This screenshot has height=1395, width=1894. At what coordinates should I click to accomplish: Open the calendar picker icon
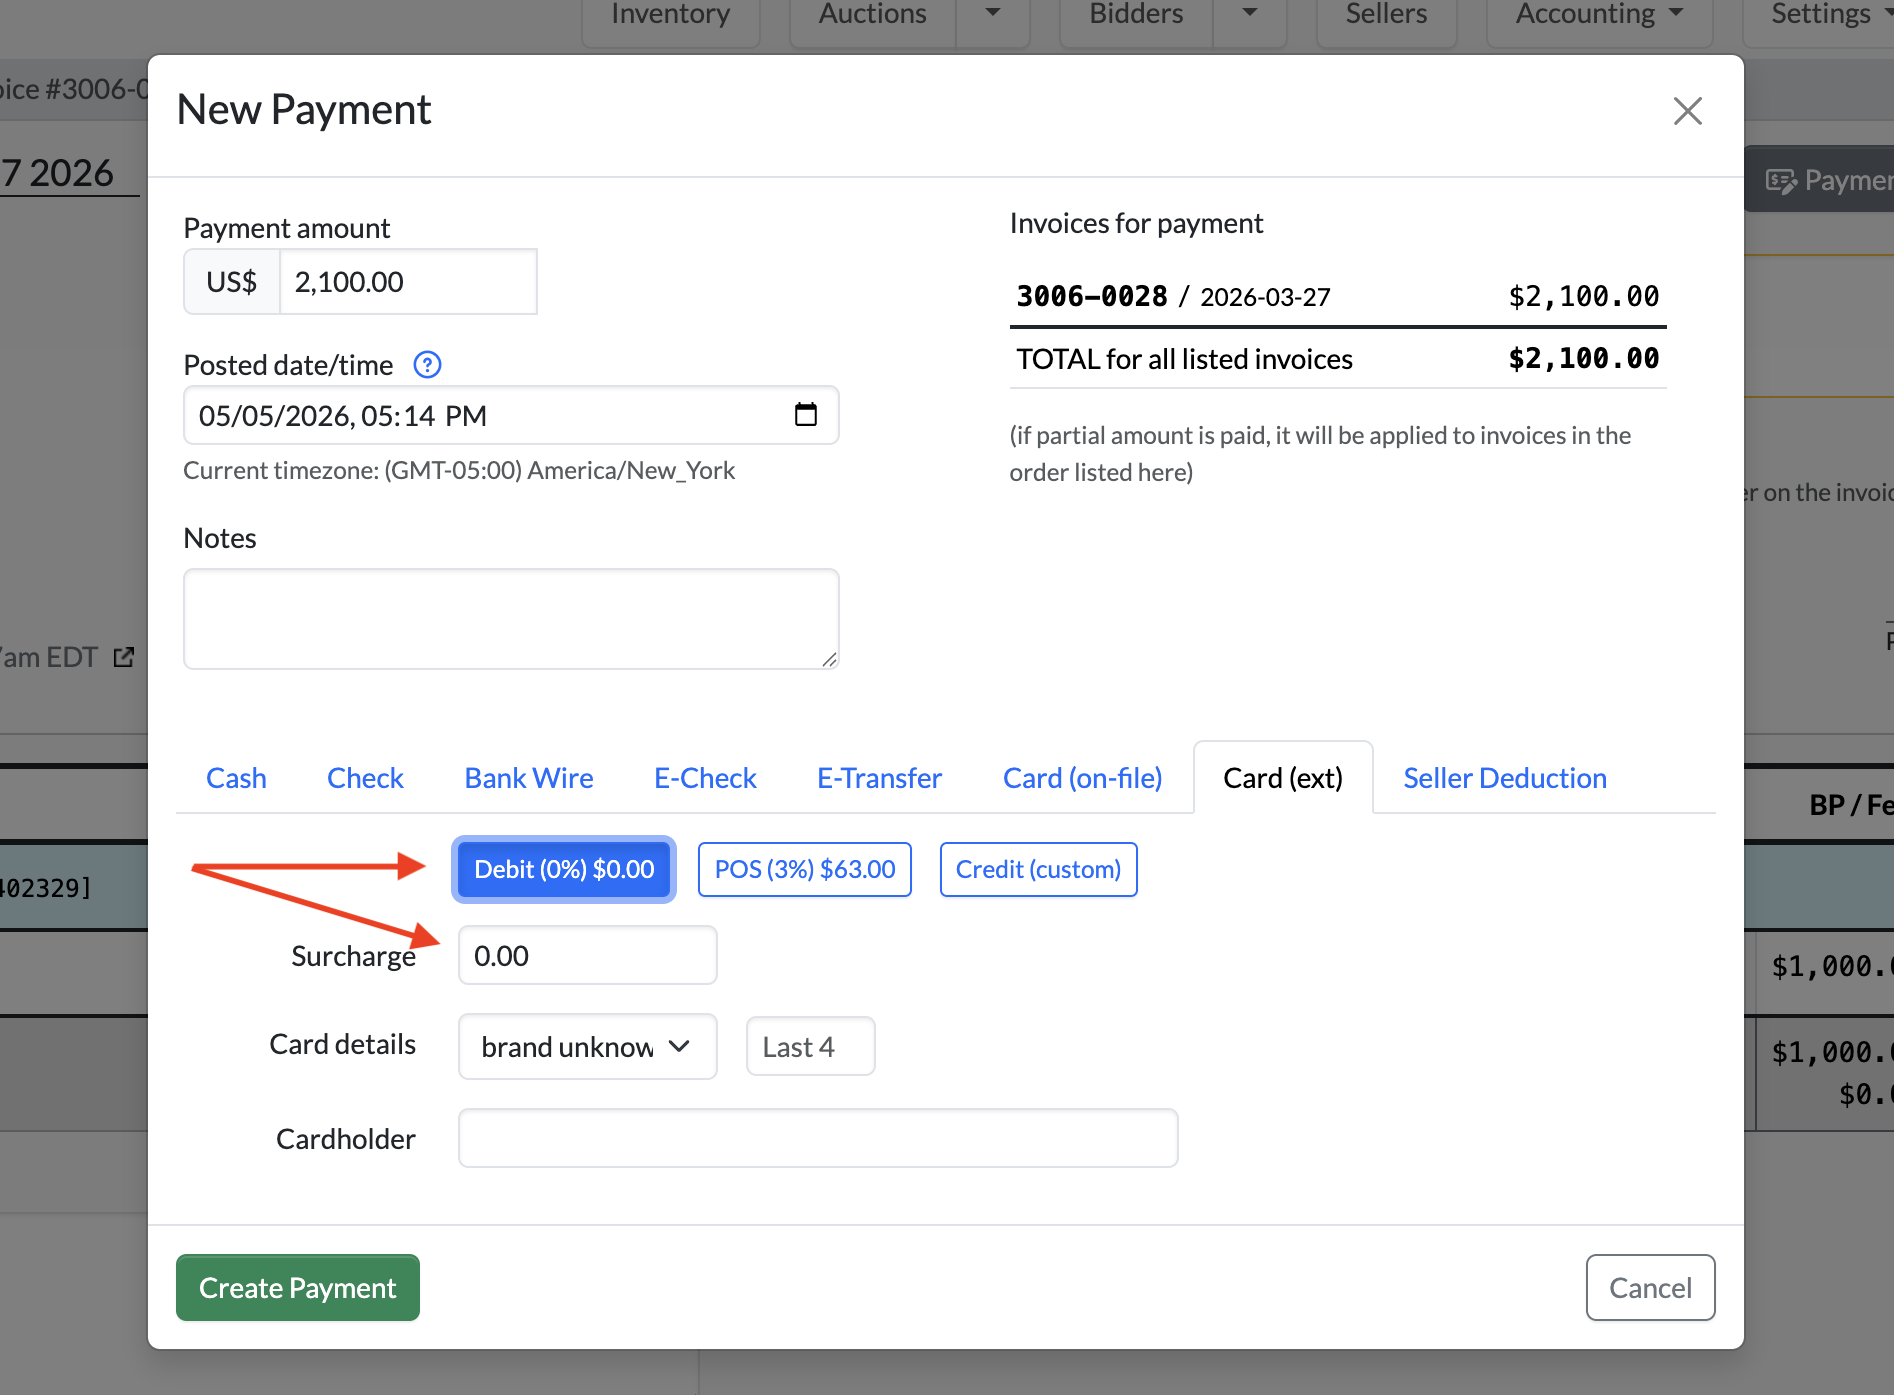(805, 415)
